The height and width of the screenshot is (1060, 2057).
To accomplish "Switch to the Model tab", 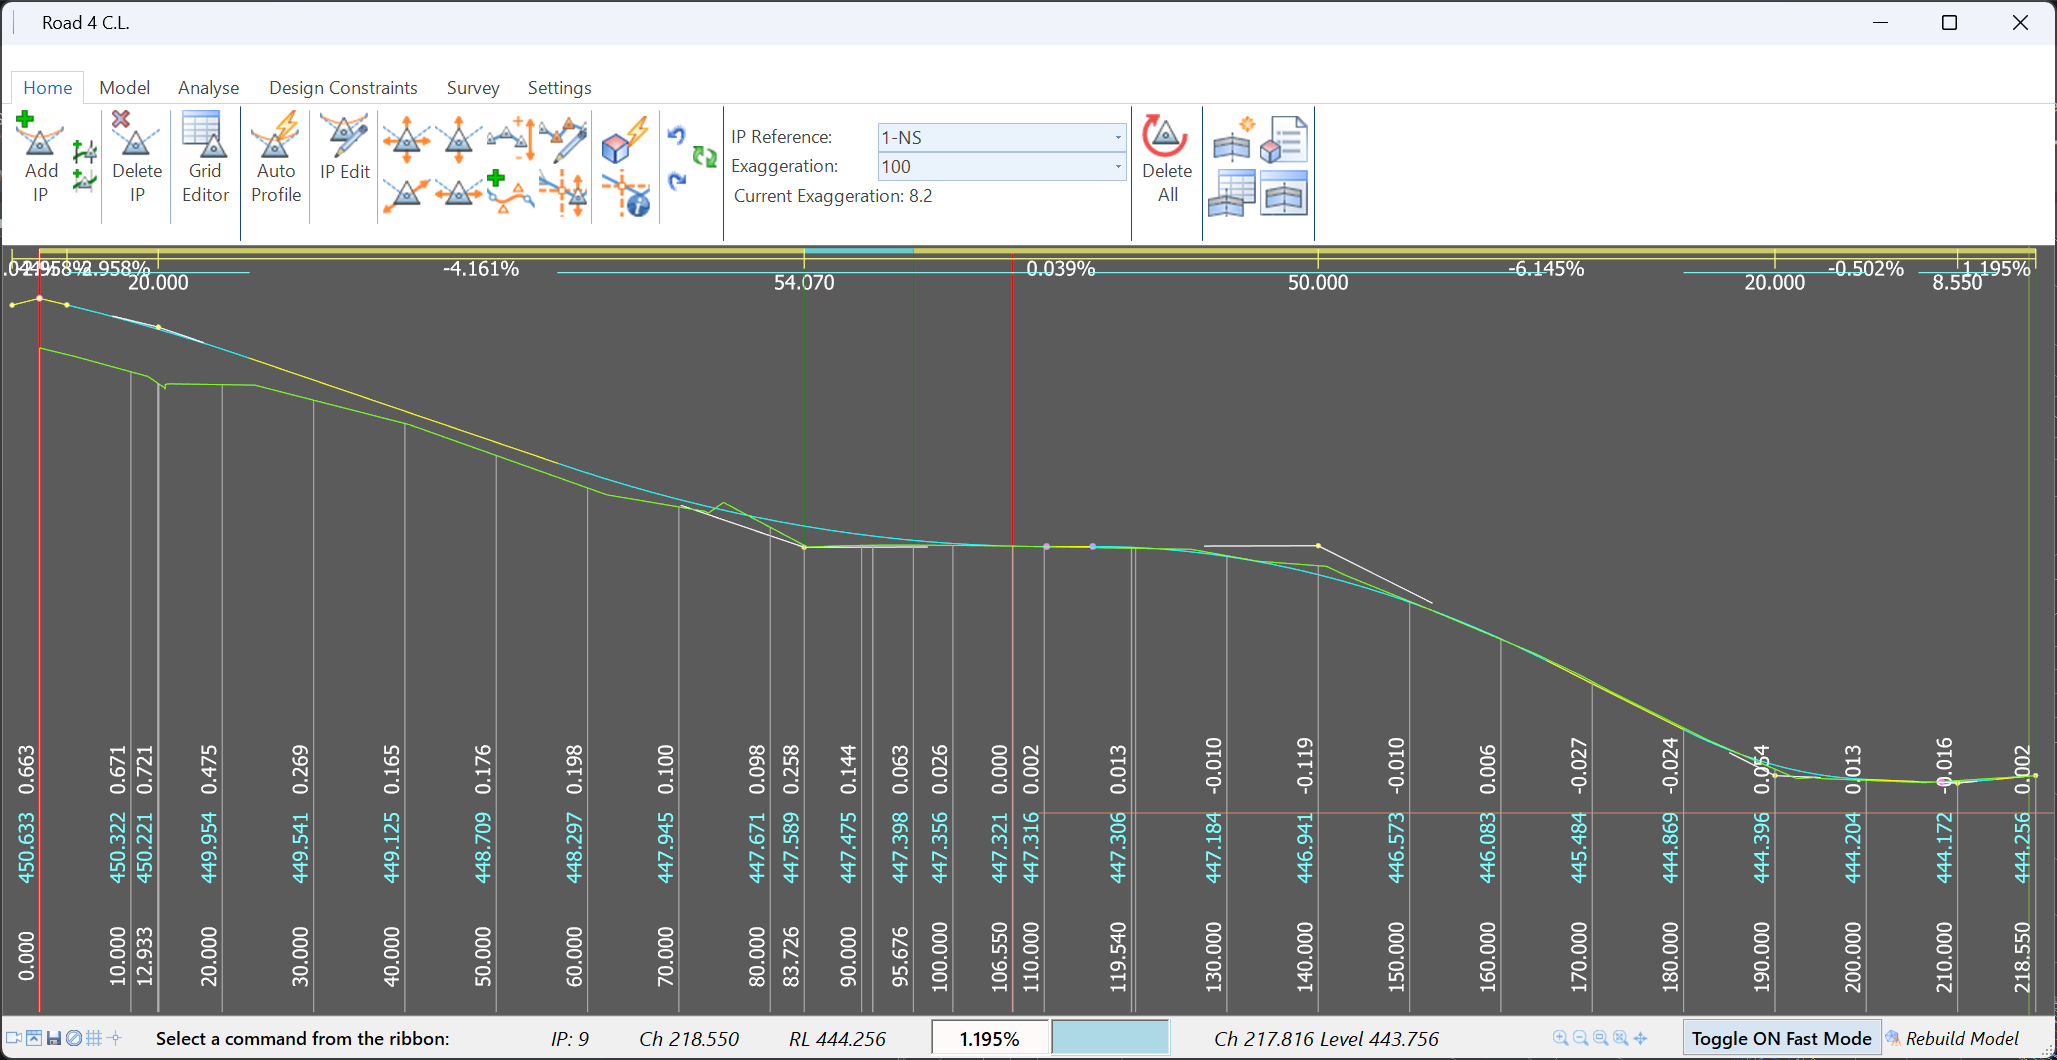I will (124, 87).
